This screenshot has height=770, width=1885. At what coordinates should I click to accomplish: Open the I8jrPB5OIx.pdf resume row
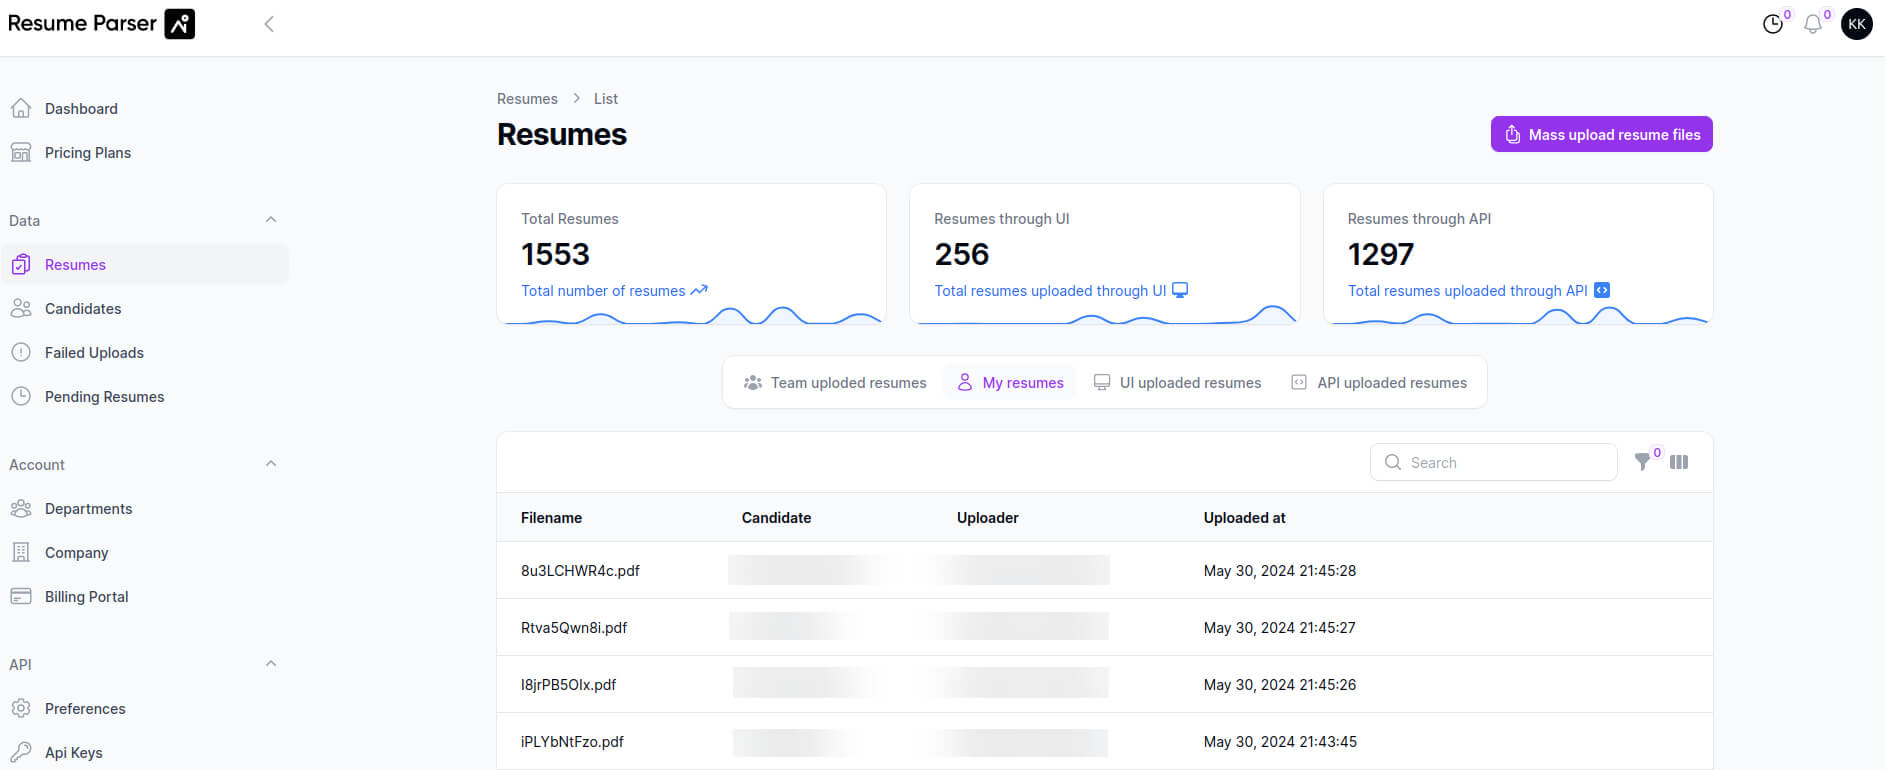(1104, 684)
